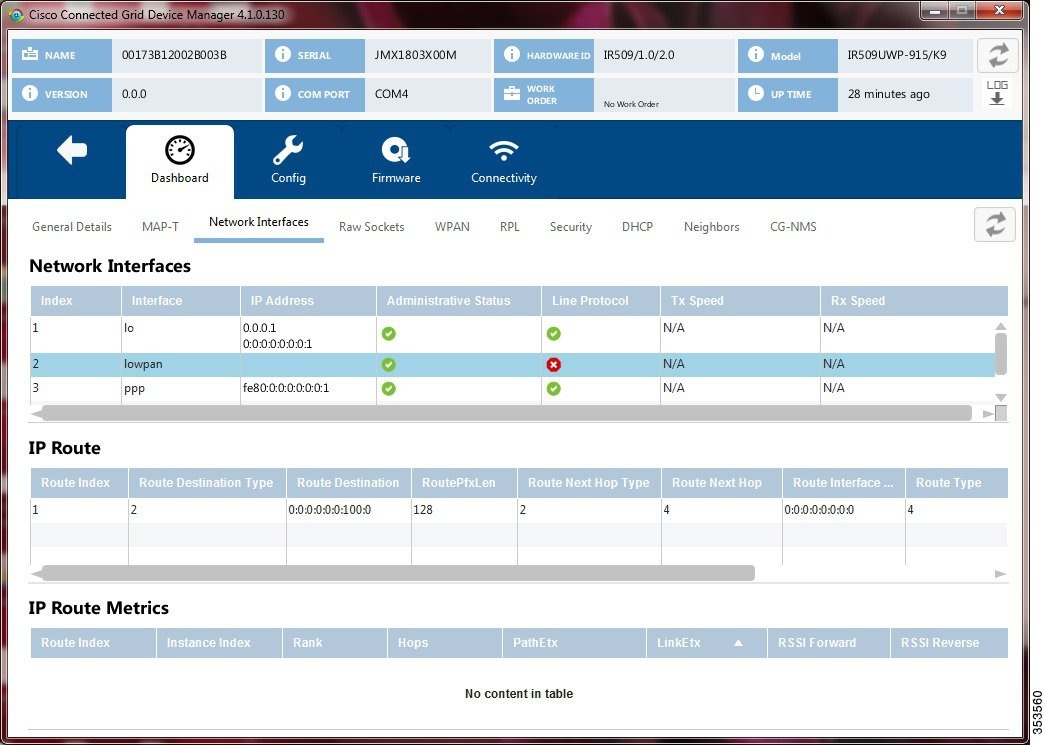Click Network Interfaces table scroll-down arrow
1045x745 pixels.
1000,397
